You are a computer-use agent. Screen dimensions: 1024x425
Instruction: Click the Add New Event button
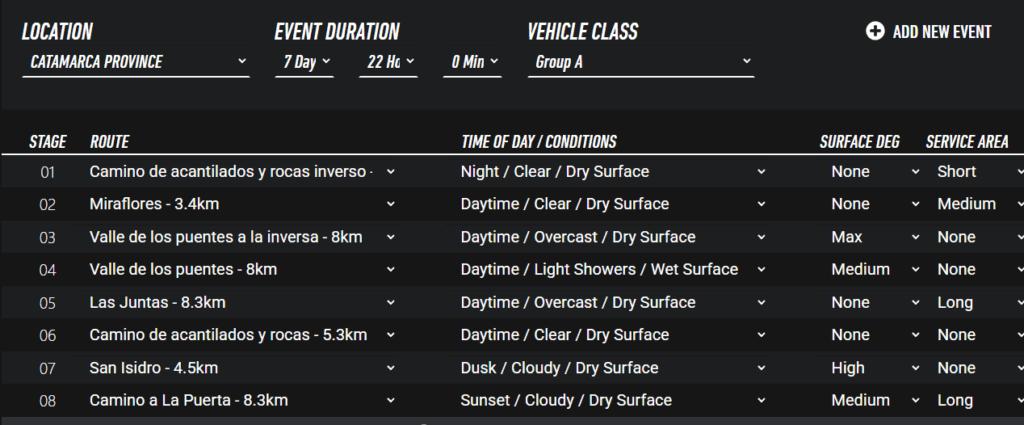pos(941,32)
